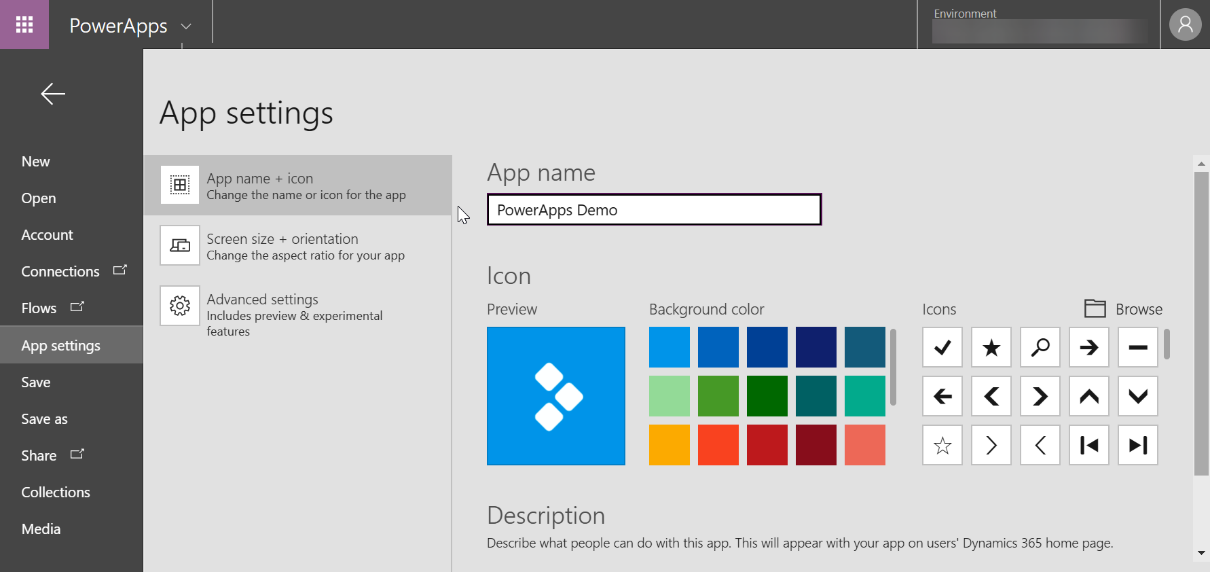Expand the PowerApps header dropdown chevron
Viewport: 1210px width, 572px height.
coord(186,26)
